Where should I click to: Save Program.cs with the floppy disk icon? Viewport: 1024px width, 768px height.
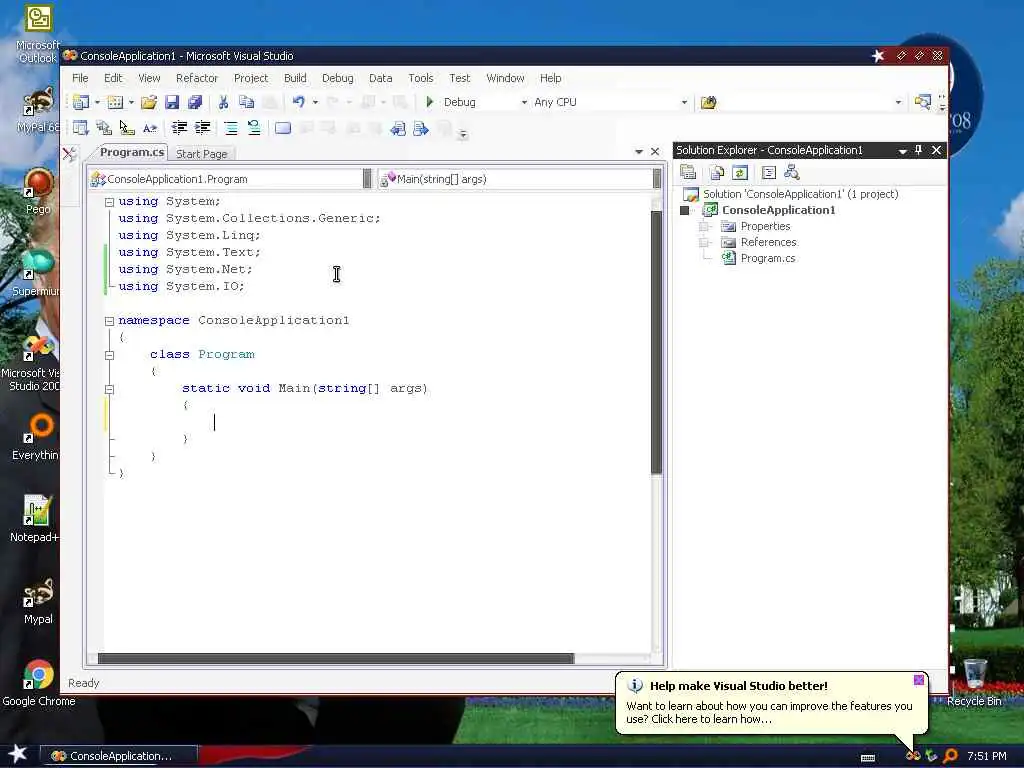[x=172, y=102]
